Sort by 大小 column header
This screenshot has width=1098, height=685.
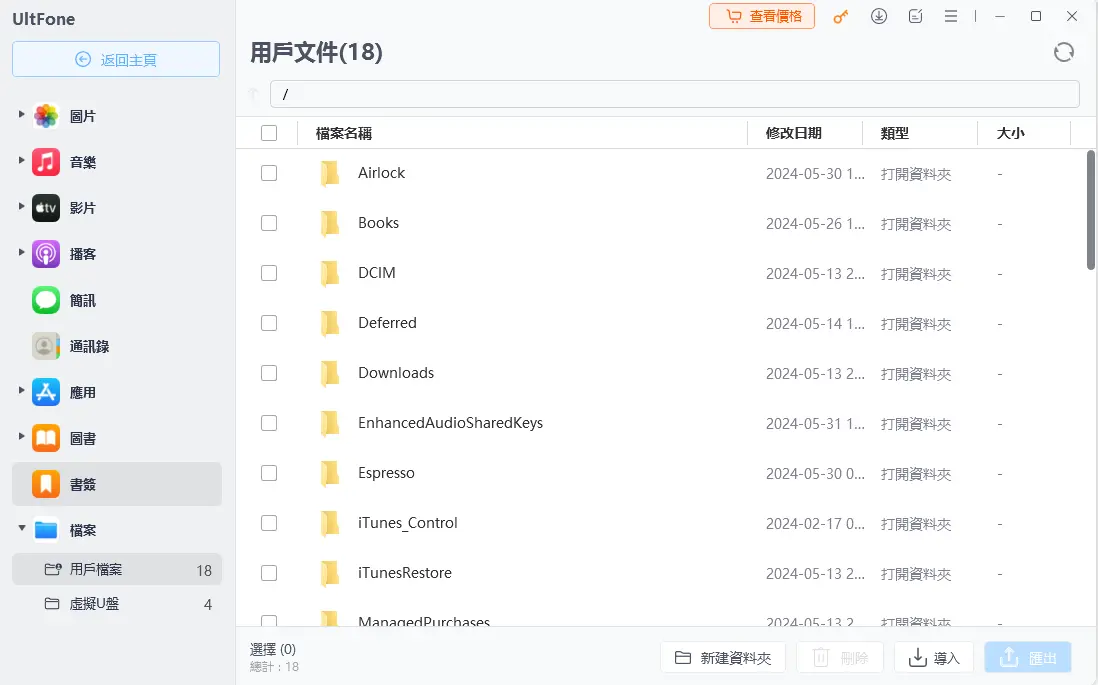click(1010, 133)
